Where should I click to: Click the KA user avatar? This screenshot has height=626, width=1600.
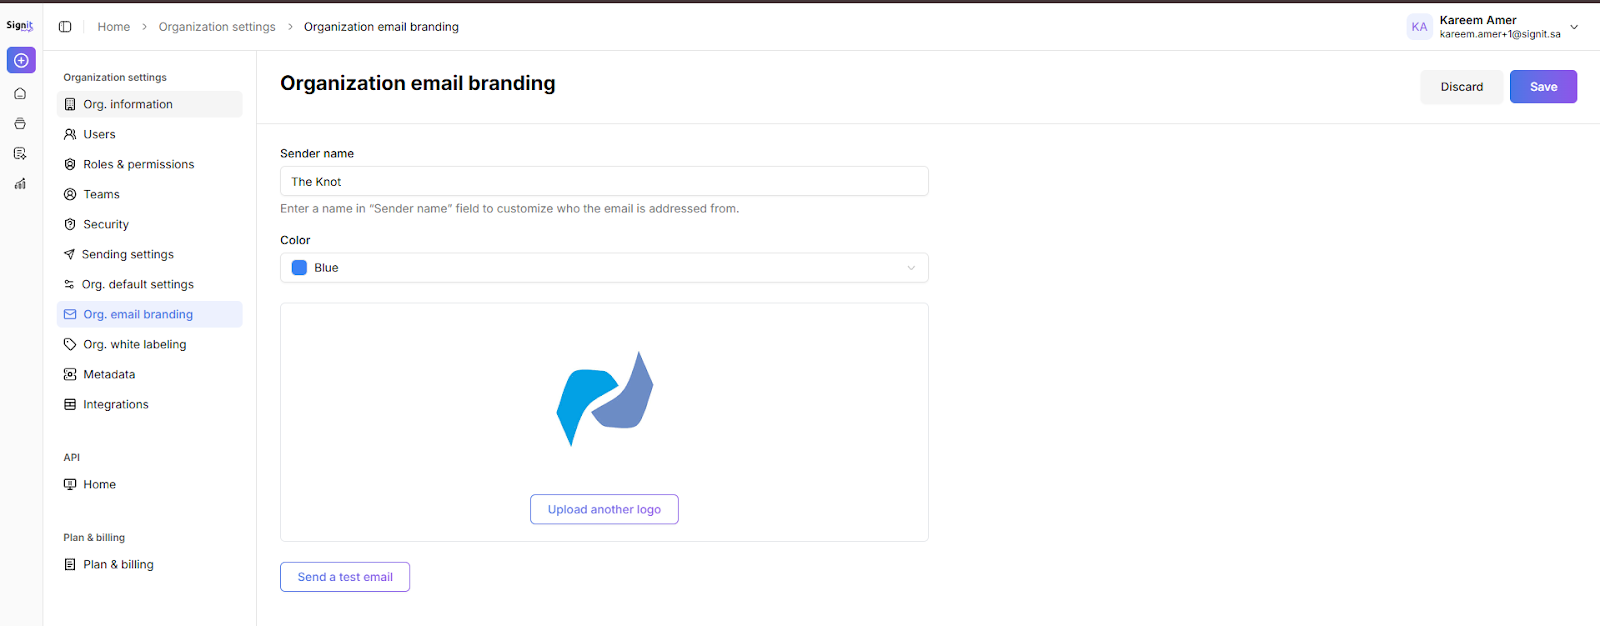click(x=1419, y=27)
